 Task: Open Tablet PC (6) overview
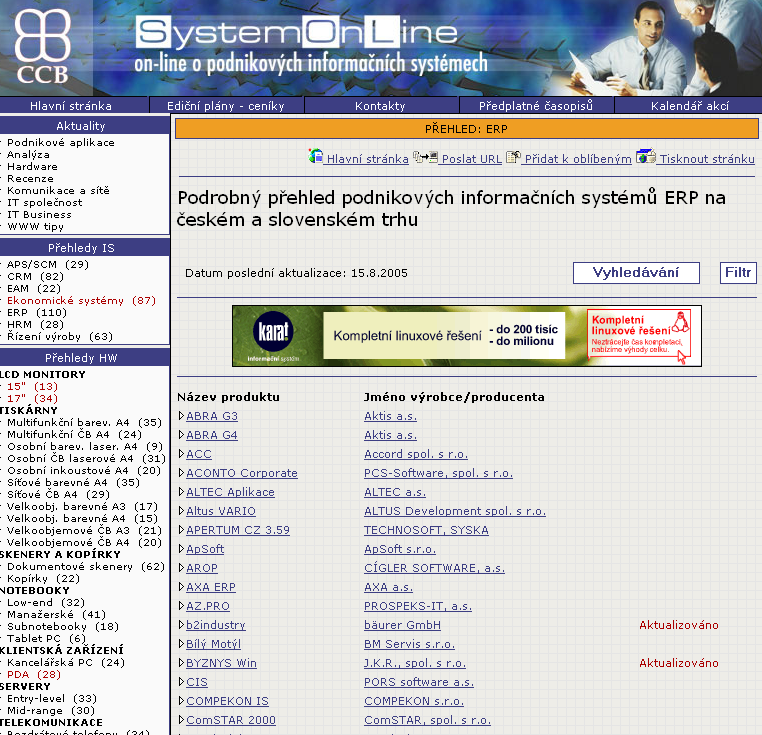(46, 639)
